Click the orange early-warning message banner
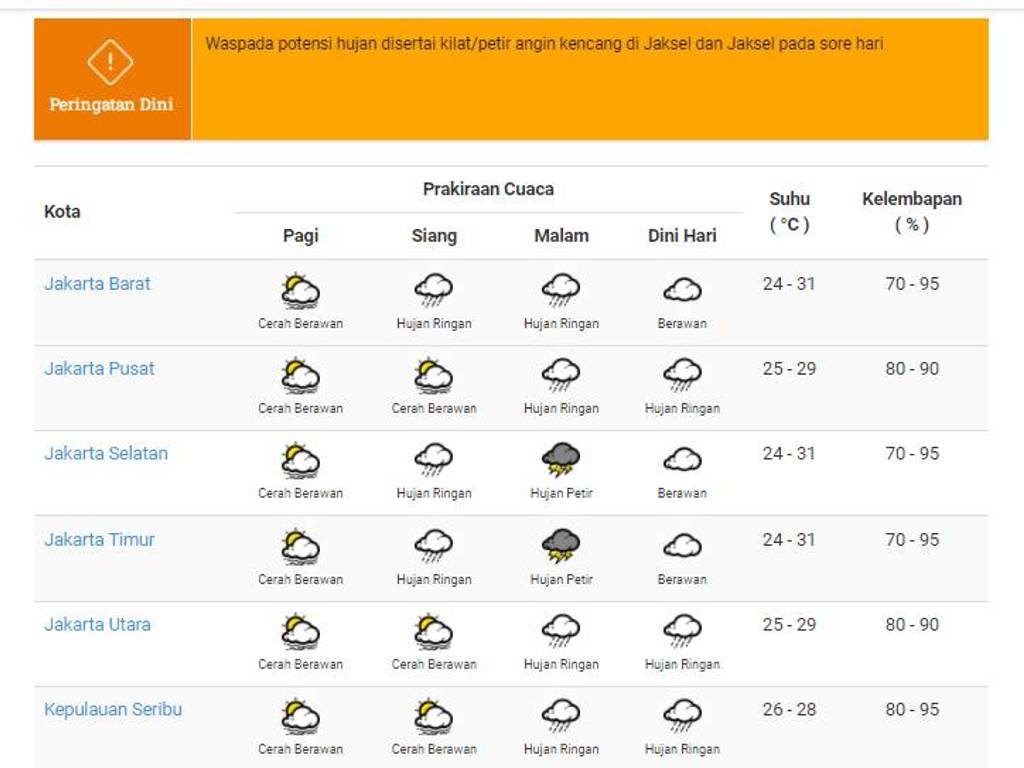This screenshot has height=768, width=1024. [x=589, y=79]
